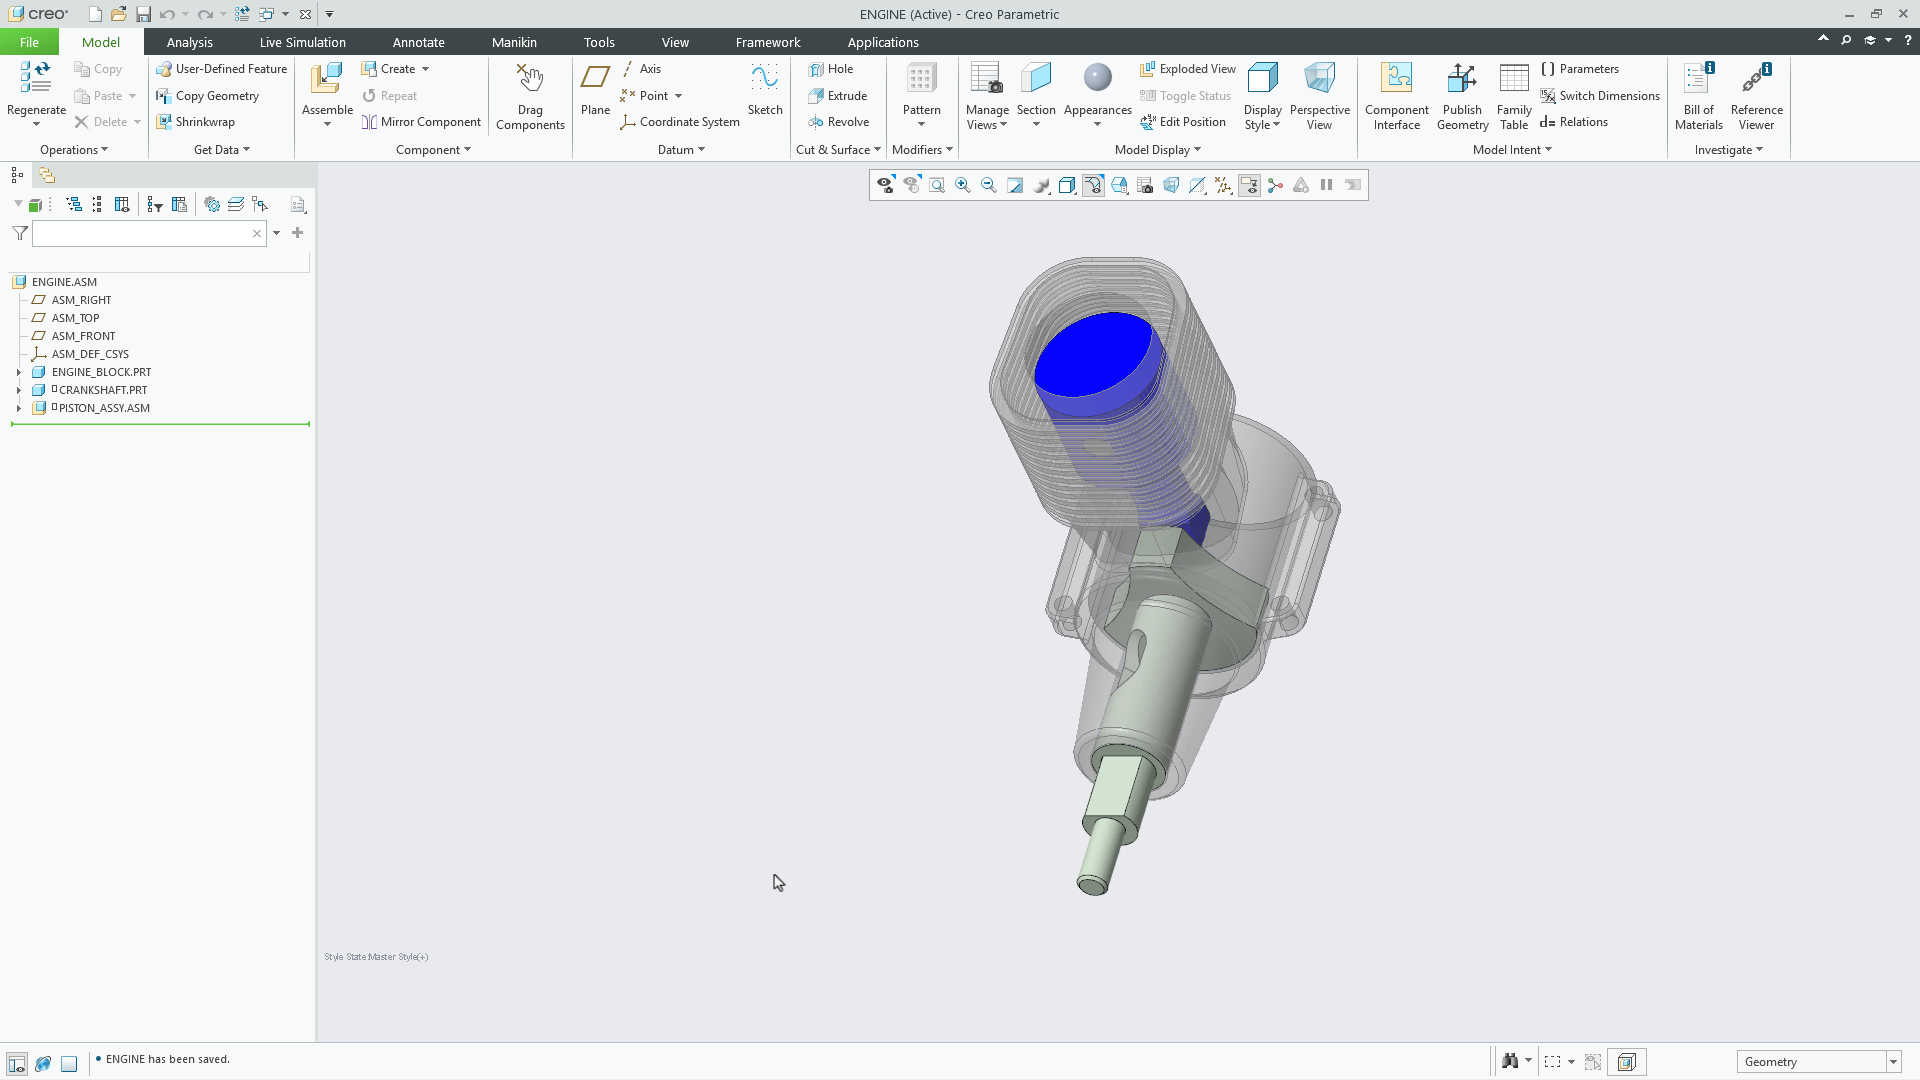Switch to the Annotate tab
Viewport: 1920px width, 1080px height.
click(418, 42)
